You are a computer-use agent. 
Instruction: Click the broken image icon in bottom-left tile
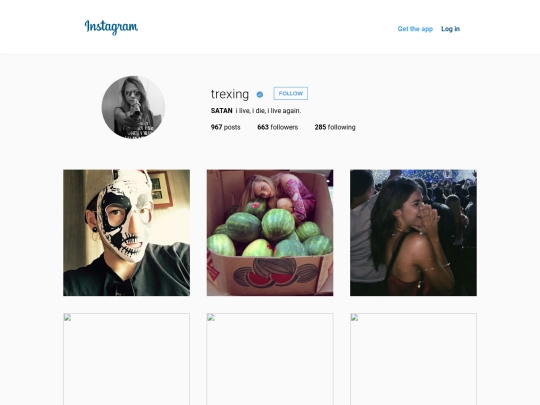(x=68, y=318)
